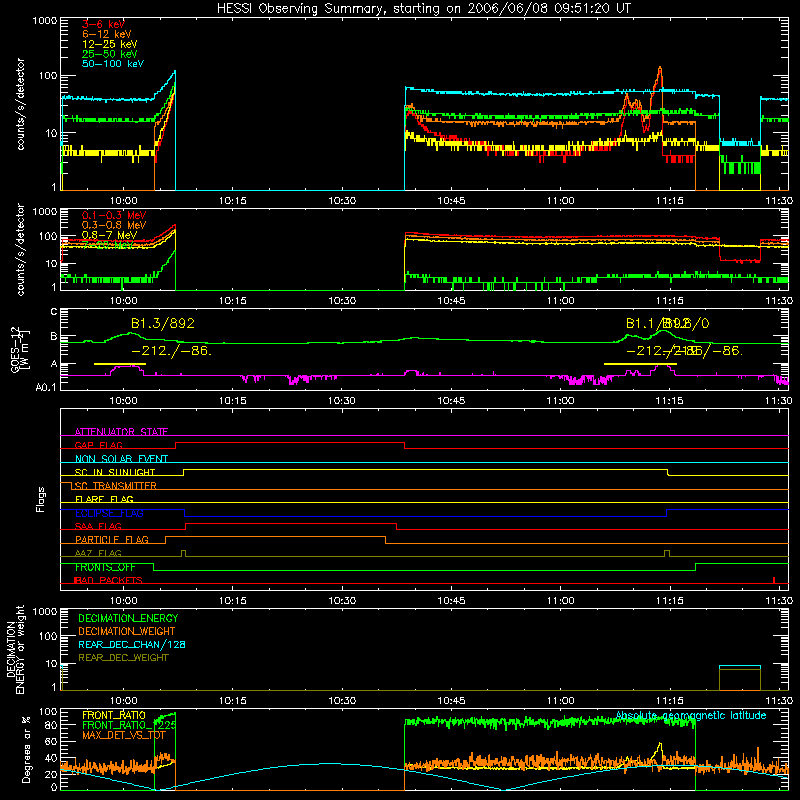Select the green FRONTS_OFF flag label

[105, 567]
